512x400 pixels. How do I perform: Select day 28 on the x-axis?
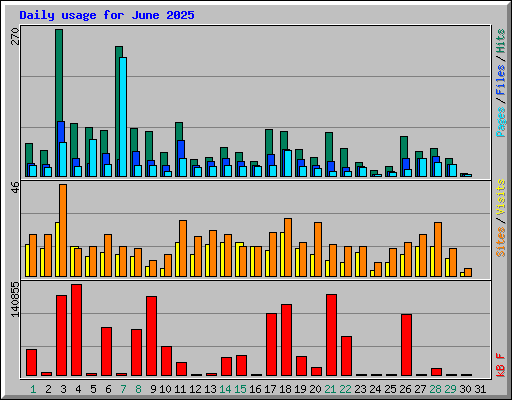point(435,389)
